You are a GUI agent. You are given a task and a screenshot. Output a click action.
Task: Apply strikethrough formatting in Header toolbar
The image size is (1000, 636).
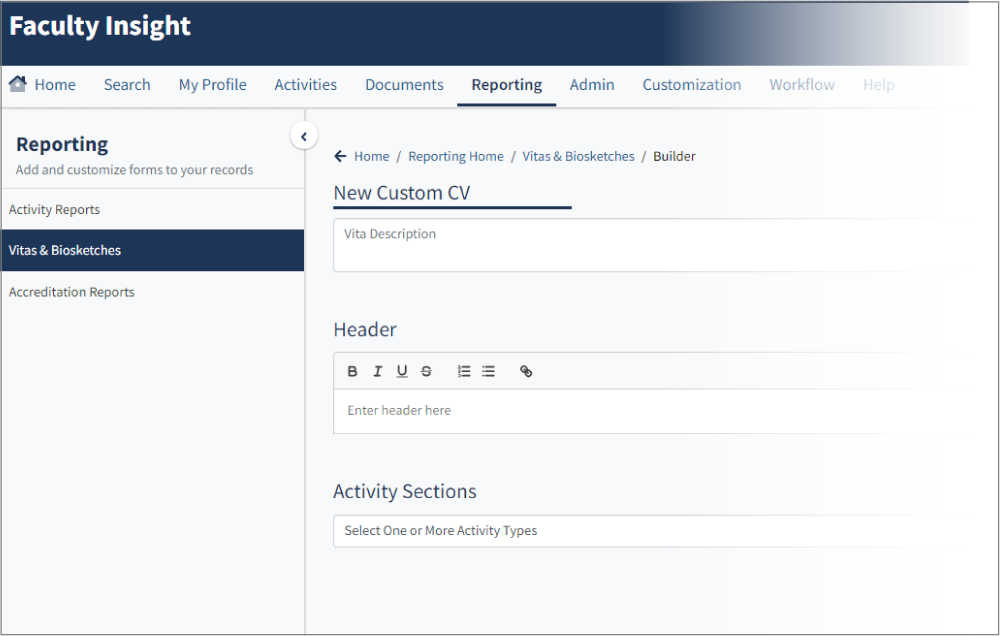(x=426, y=371)
